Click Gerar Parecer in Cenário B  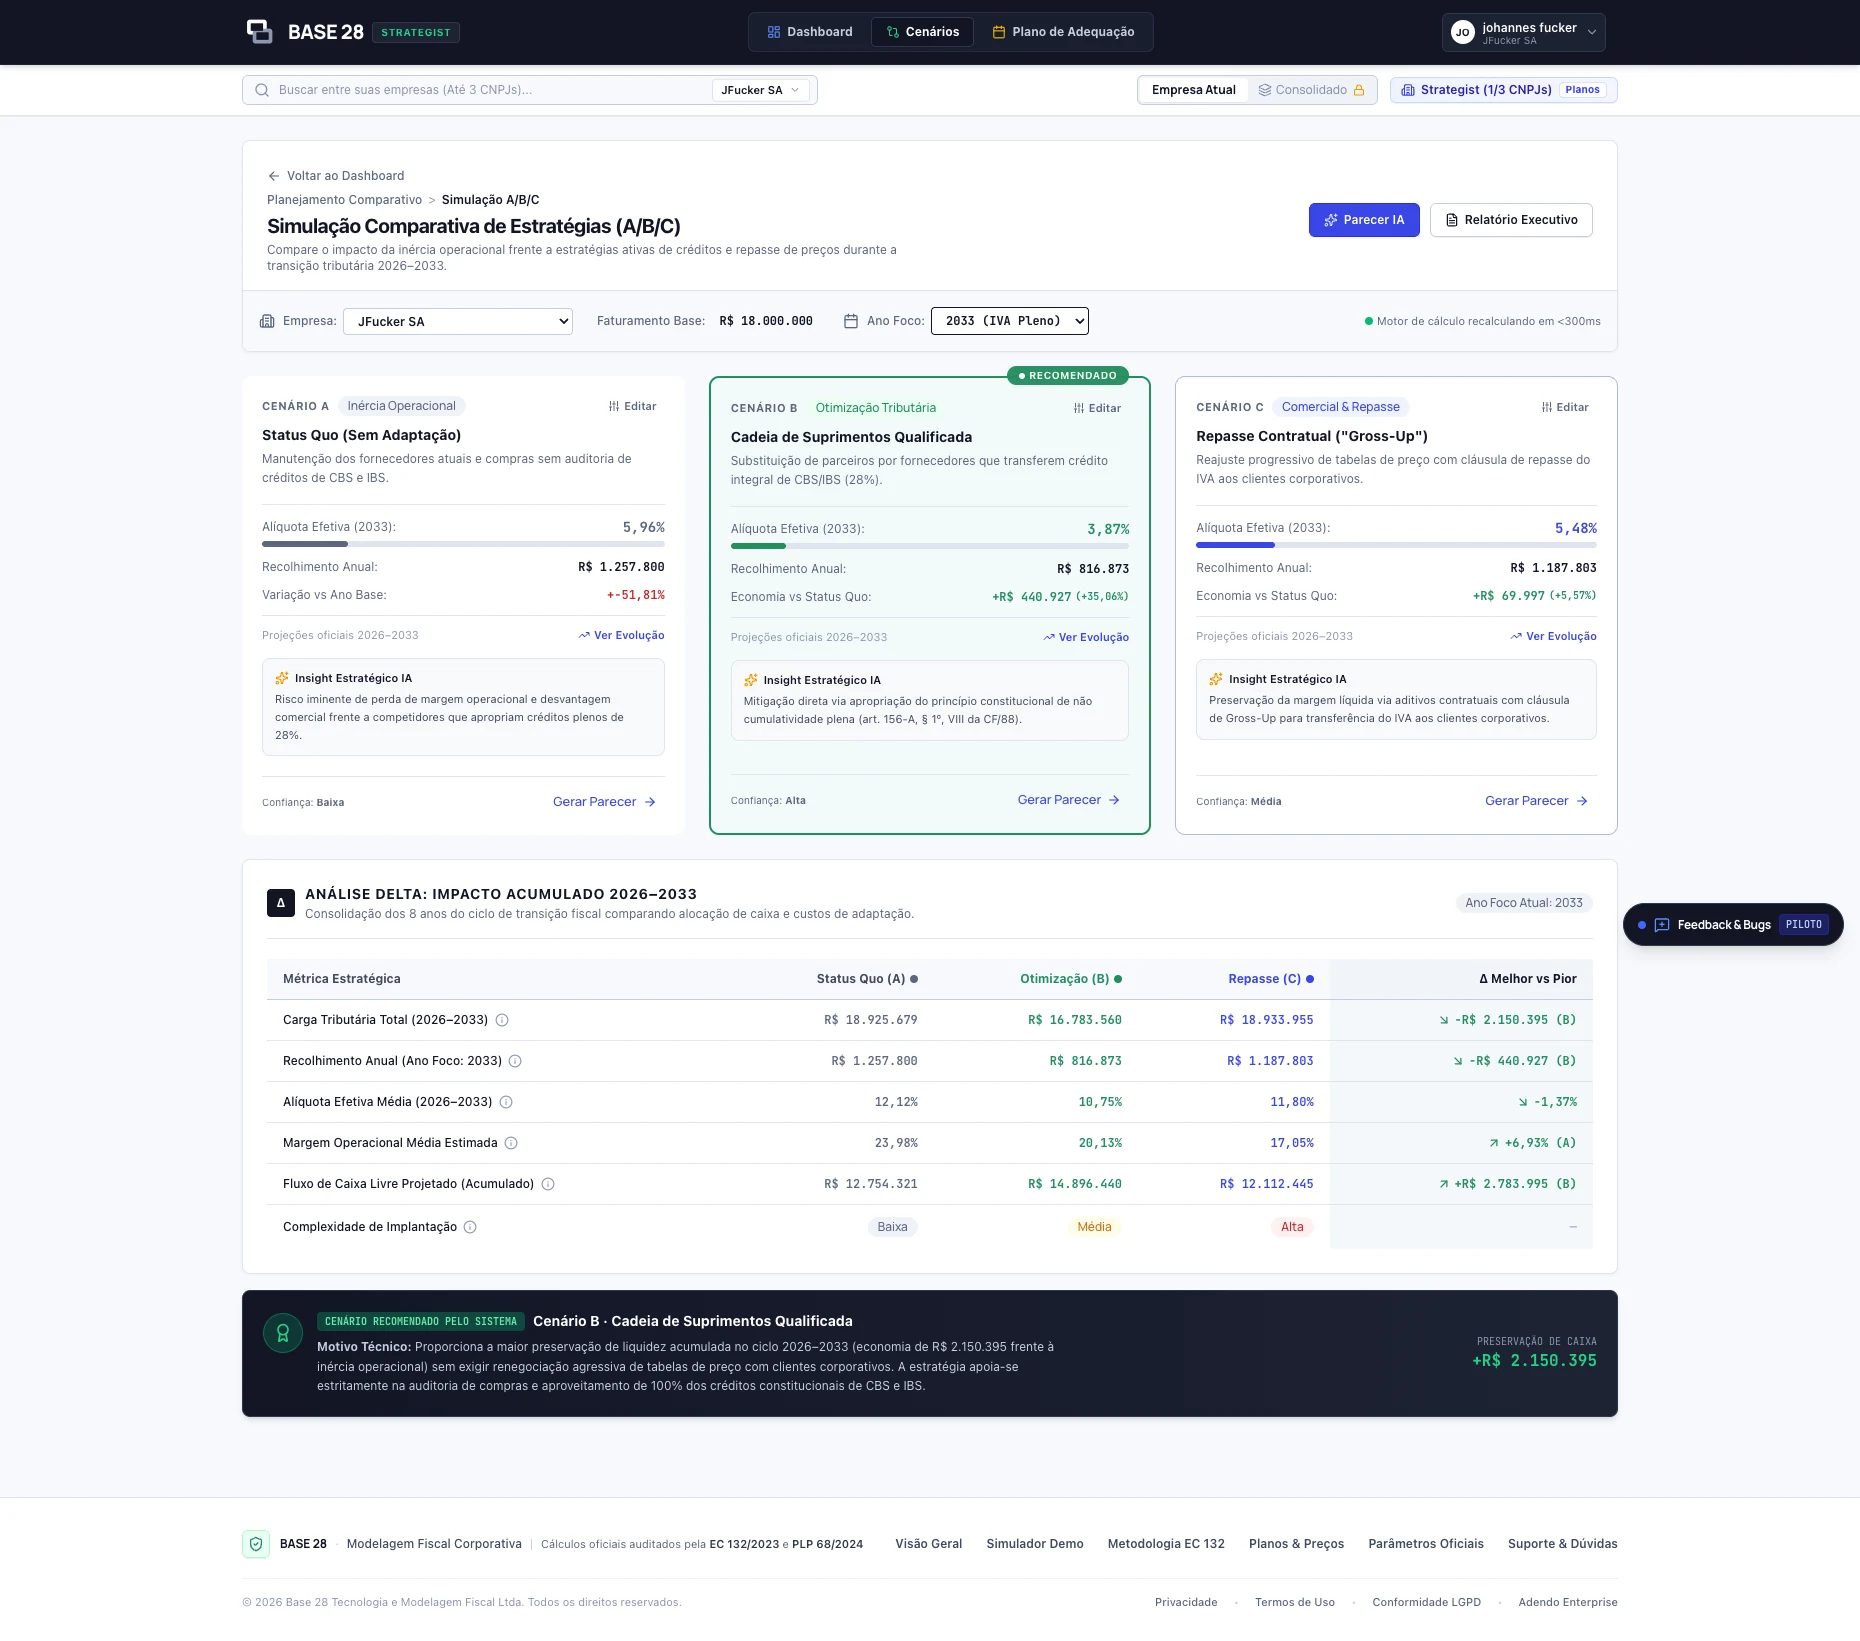1068,800
